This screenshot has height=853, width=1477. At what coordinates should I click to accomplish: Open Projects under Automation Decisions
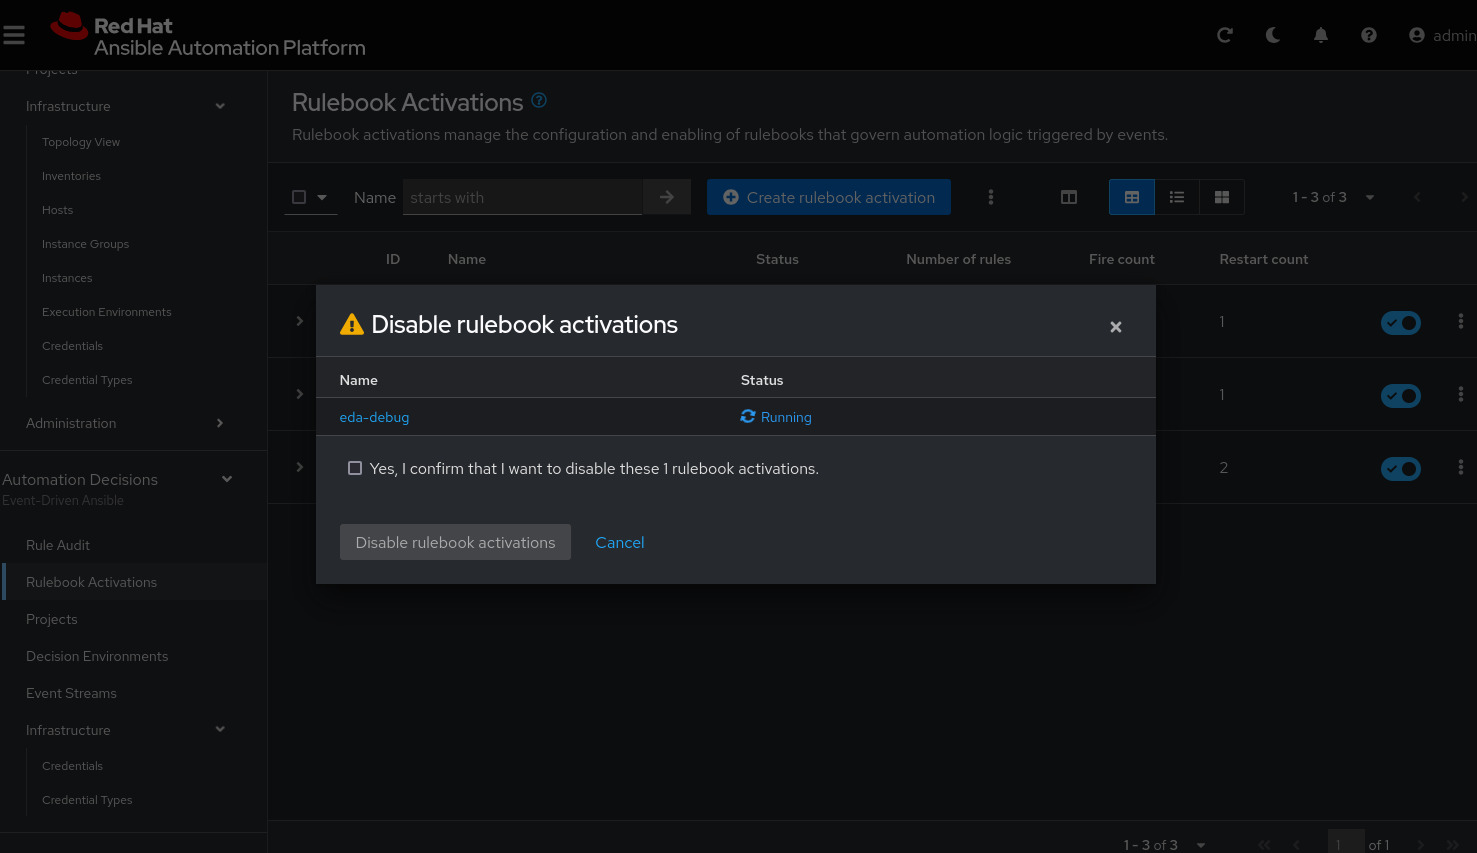pyautogui.click(x=51, y=619)
